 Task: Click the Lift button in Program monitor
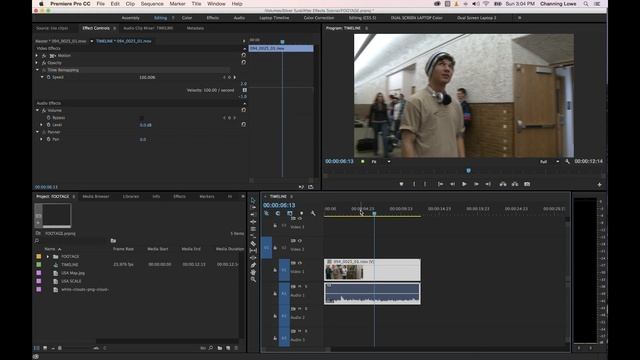[503, 184]
